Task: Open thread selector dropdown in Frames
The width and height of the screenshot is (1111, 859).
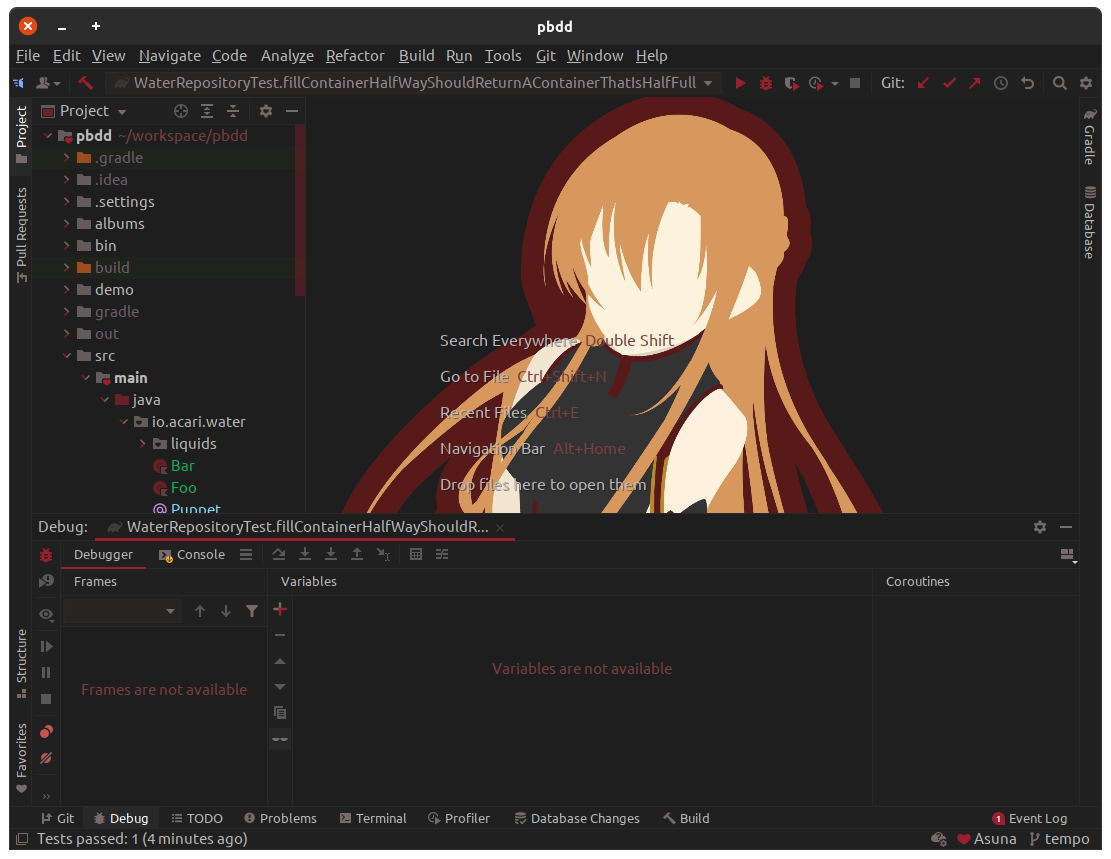Action: click(121, 611)
